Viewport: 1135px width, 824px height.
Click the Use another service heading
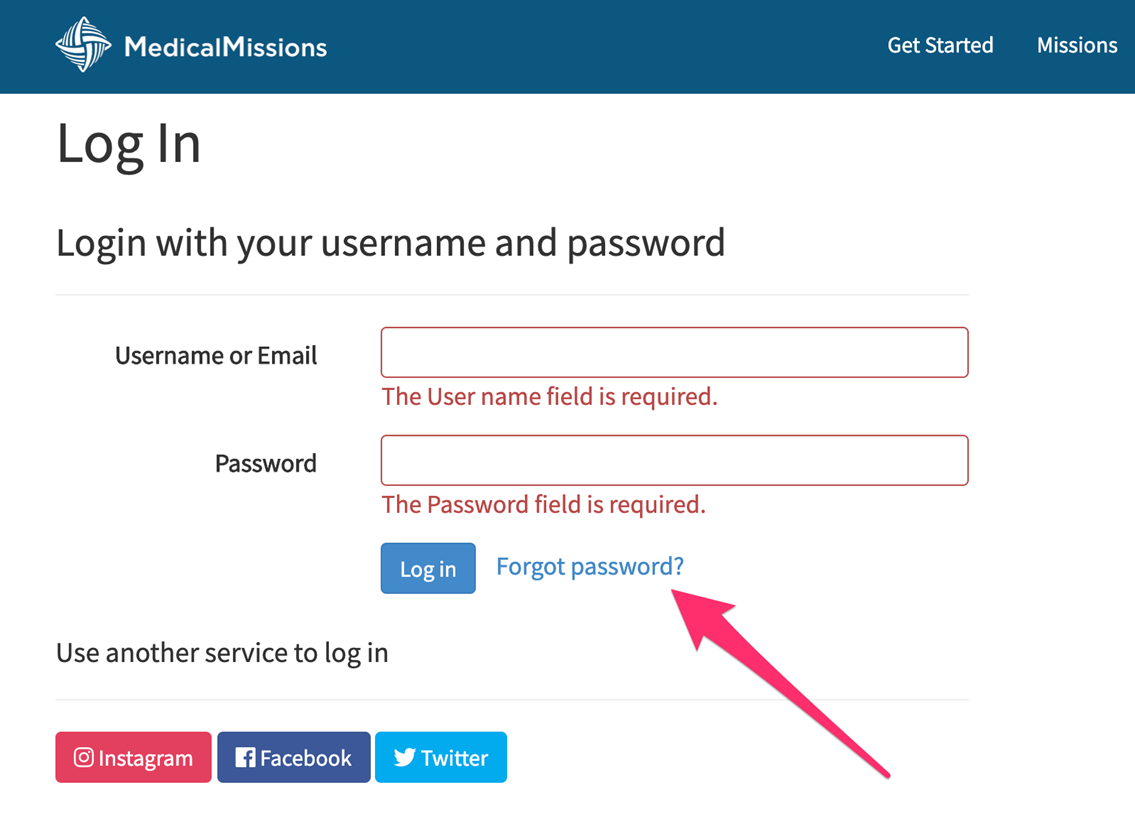[222, 653]
